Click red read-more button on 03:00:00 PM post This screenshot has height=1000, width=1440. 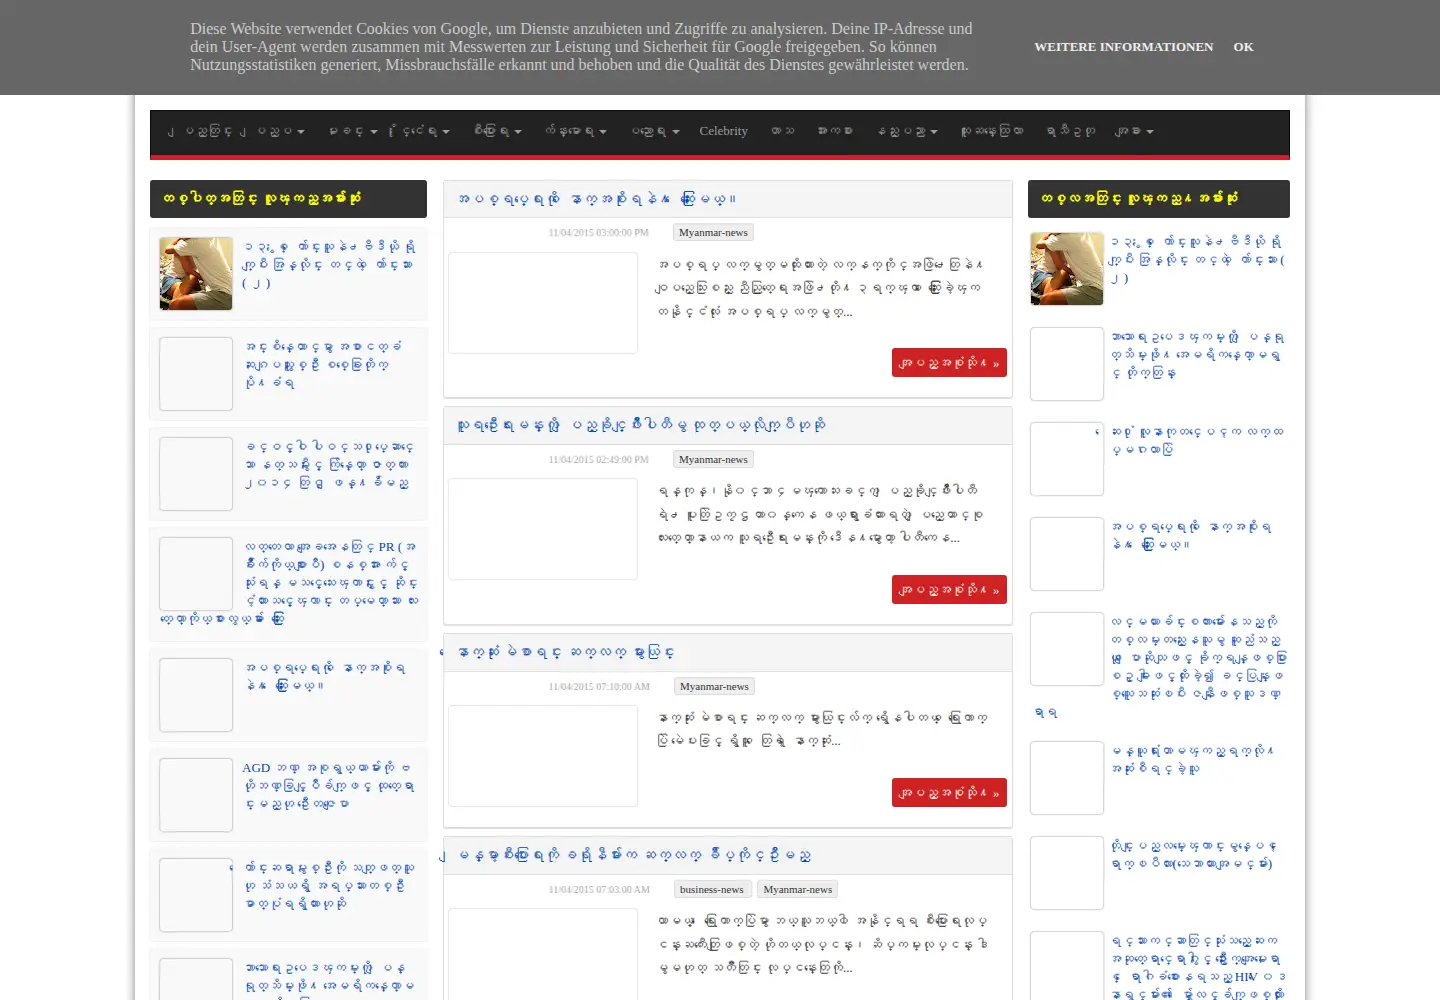click(949, 363)
